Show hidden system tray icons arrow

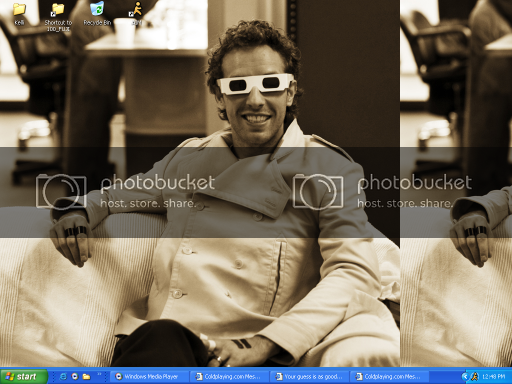click(x=465, y=377)
